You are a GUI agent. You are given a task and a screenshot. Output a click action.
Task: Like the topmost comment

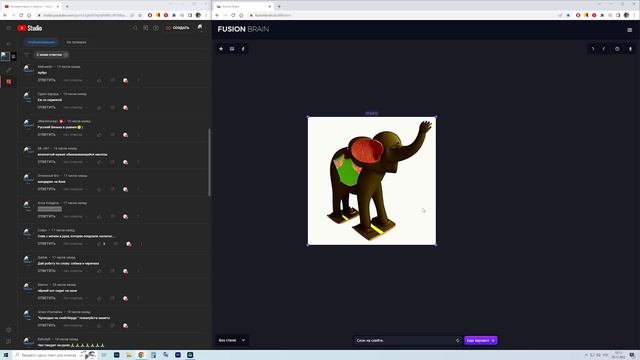(x=99, y=80)
